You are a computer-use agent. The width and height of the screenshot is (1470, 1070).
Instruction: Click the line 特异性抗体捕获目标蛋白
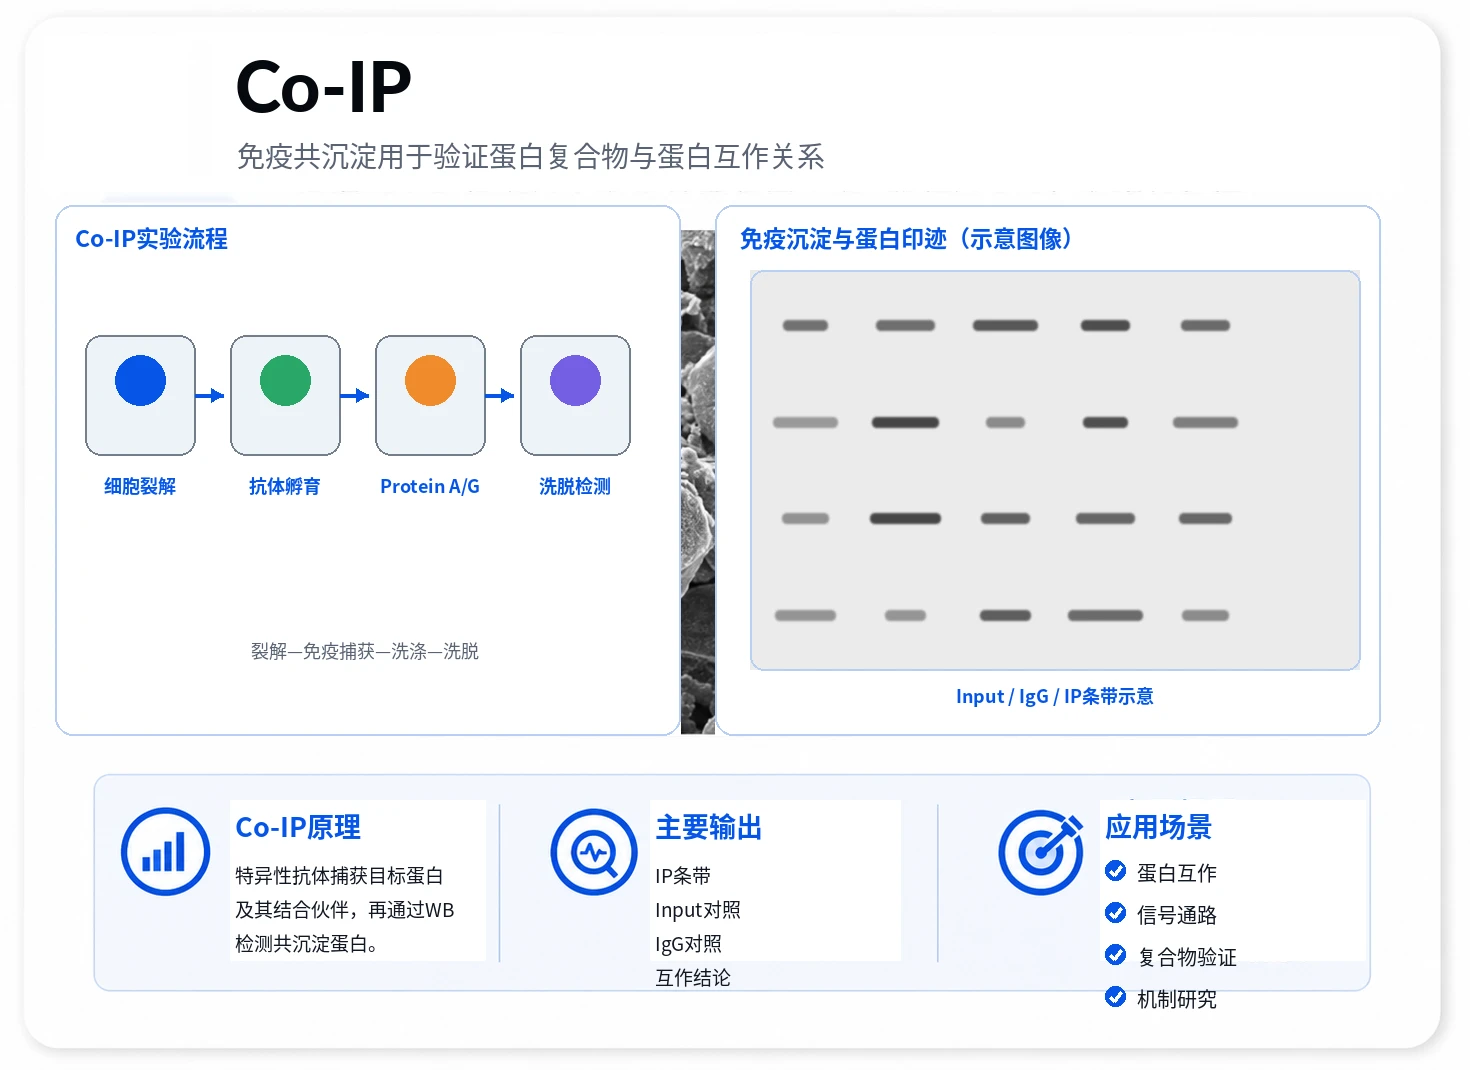[339, 876]
